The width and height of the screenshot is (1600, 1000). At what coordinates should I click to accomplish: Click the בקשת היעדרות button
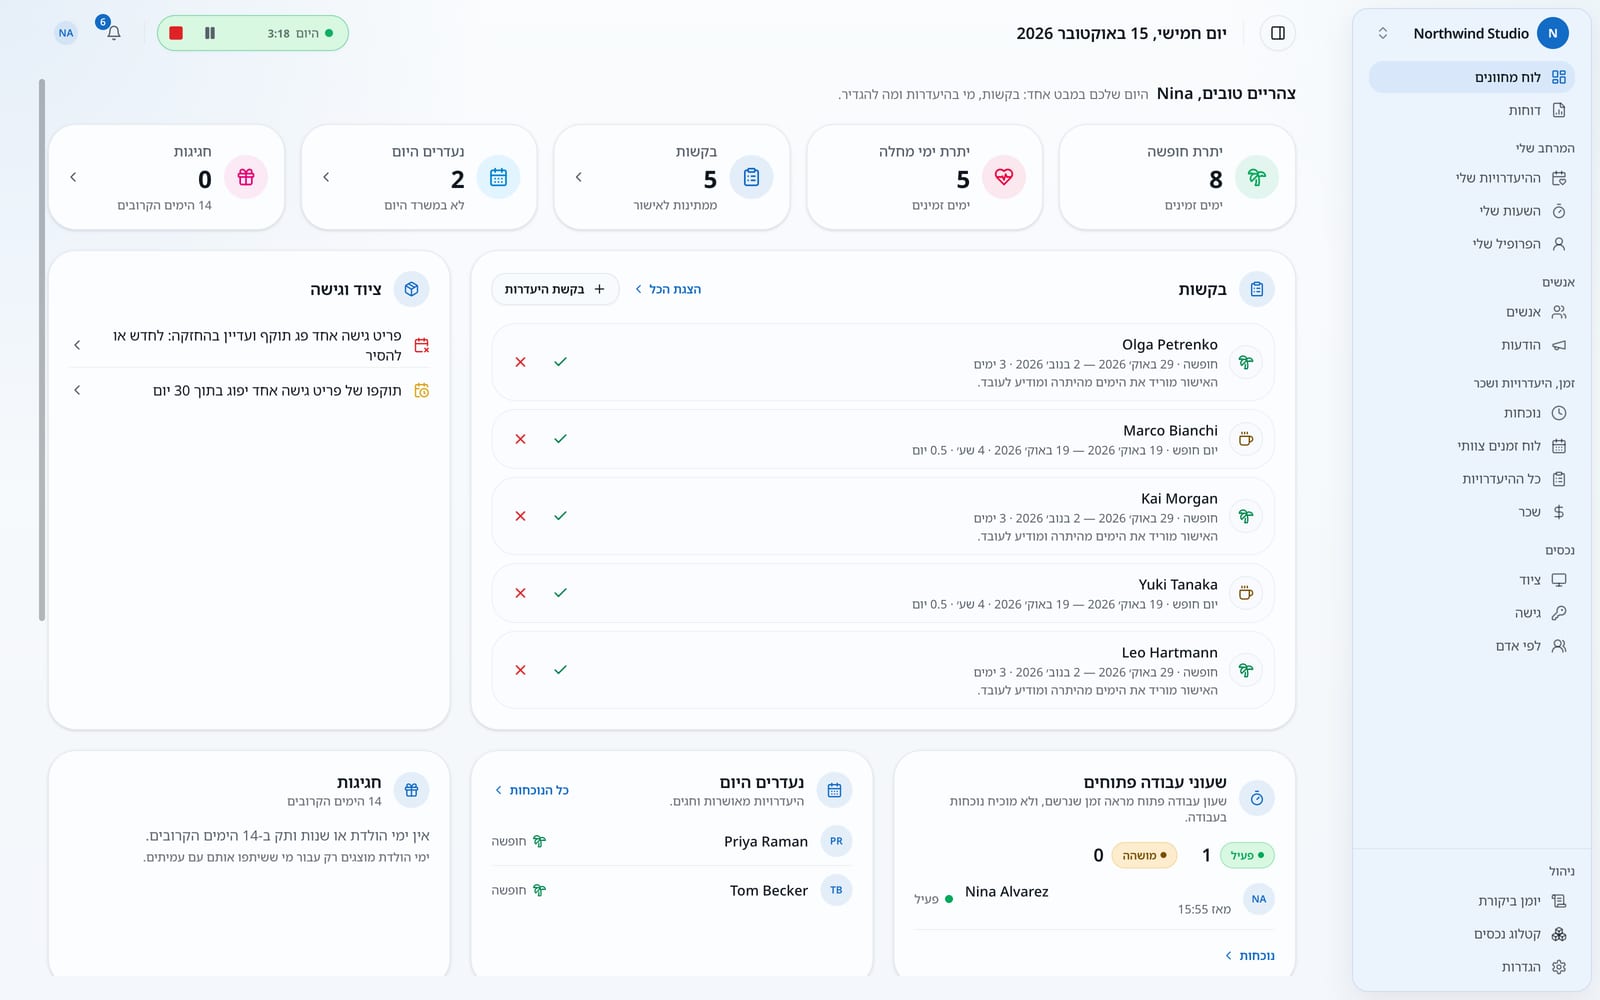[x=555, y=289]
